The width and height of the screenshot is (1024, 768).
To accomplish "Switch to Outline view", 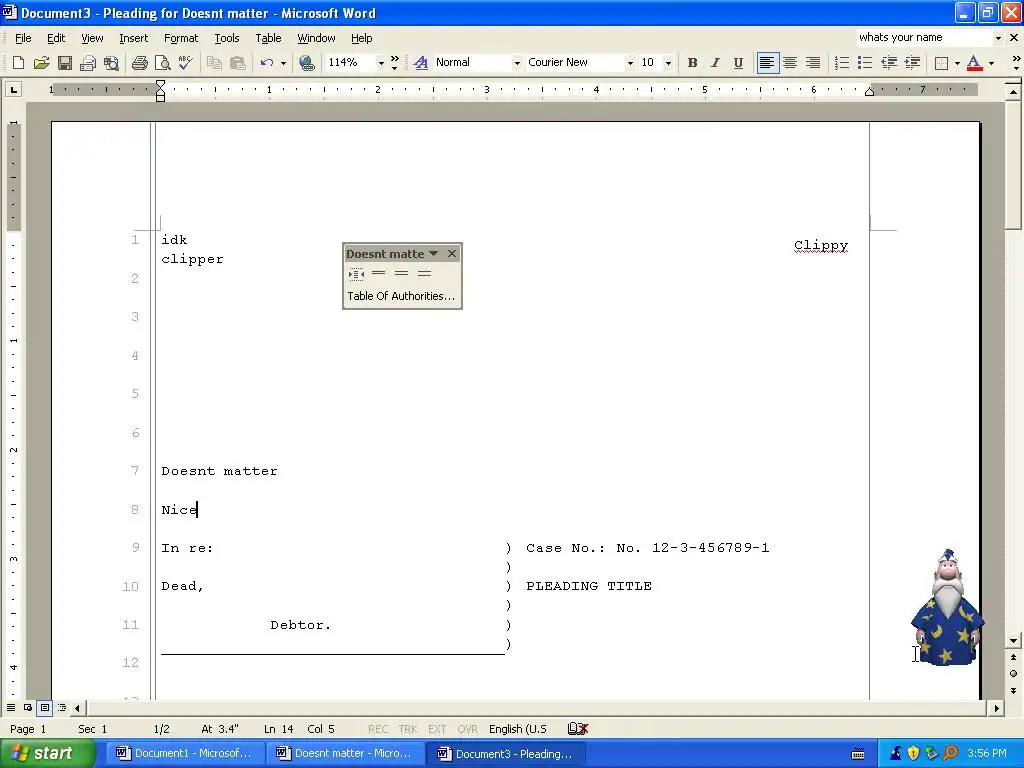I will click(61, 707).
